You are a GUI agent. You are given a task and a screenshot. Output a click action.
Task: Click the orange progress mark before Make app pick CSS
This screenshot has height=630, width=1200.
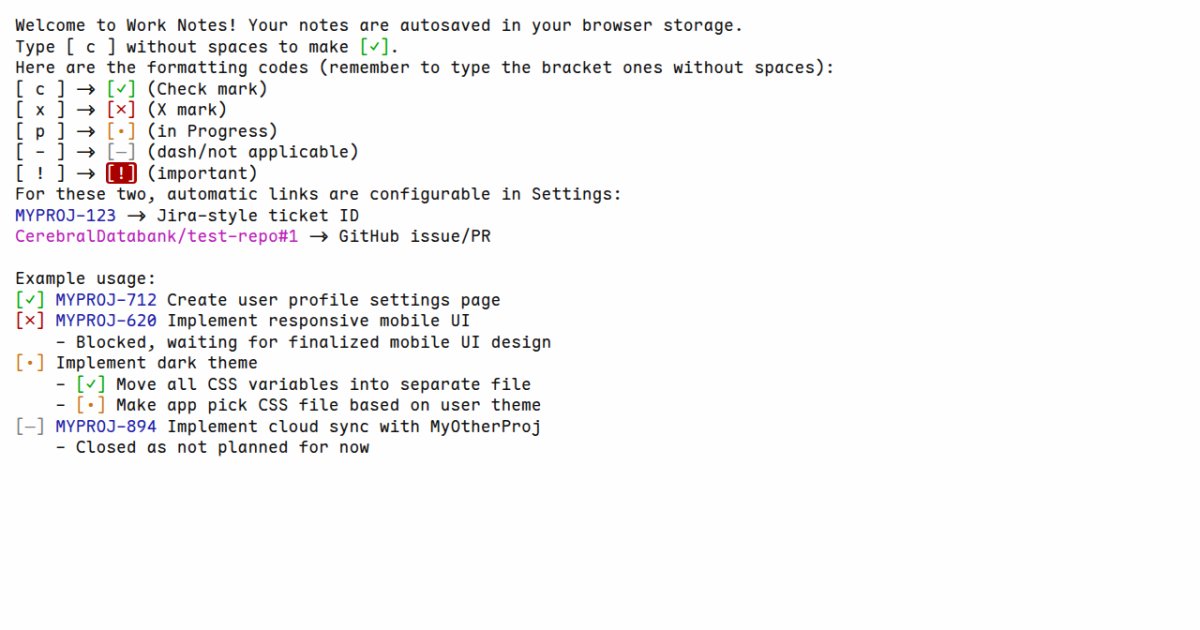tap(91, 405)
